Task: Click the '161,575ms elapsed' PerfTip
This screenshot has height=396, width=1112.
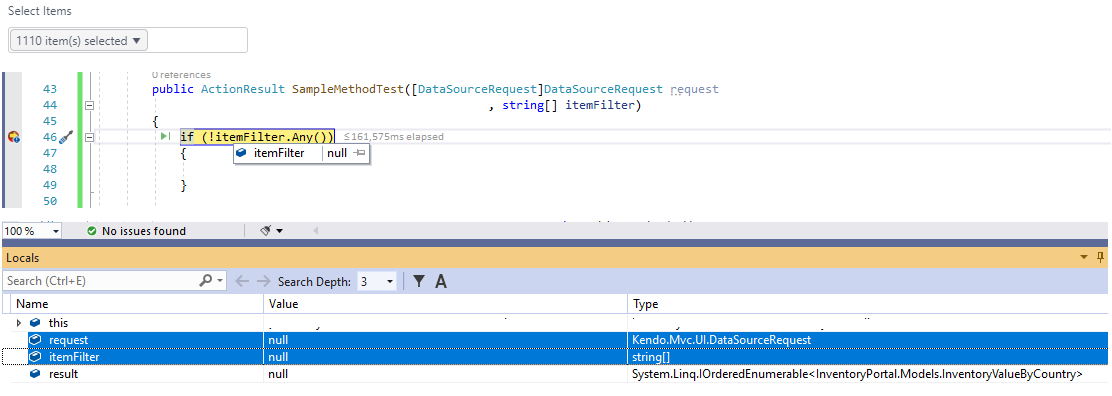Action: [394, 136]
